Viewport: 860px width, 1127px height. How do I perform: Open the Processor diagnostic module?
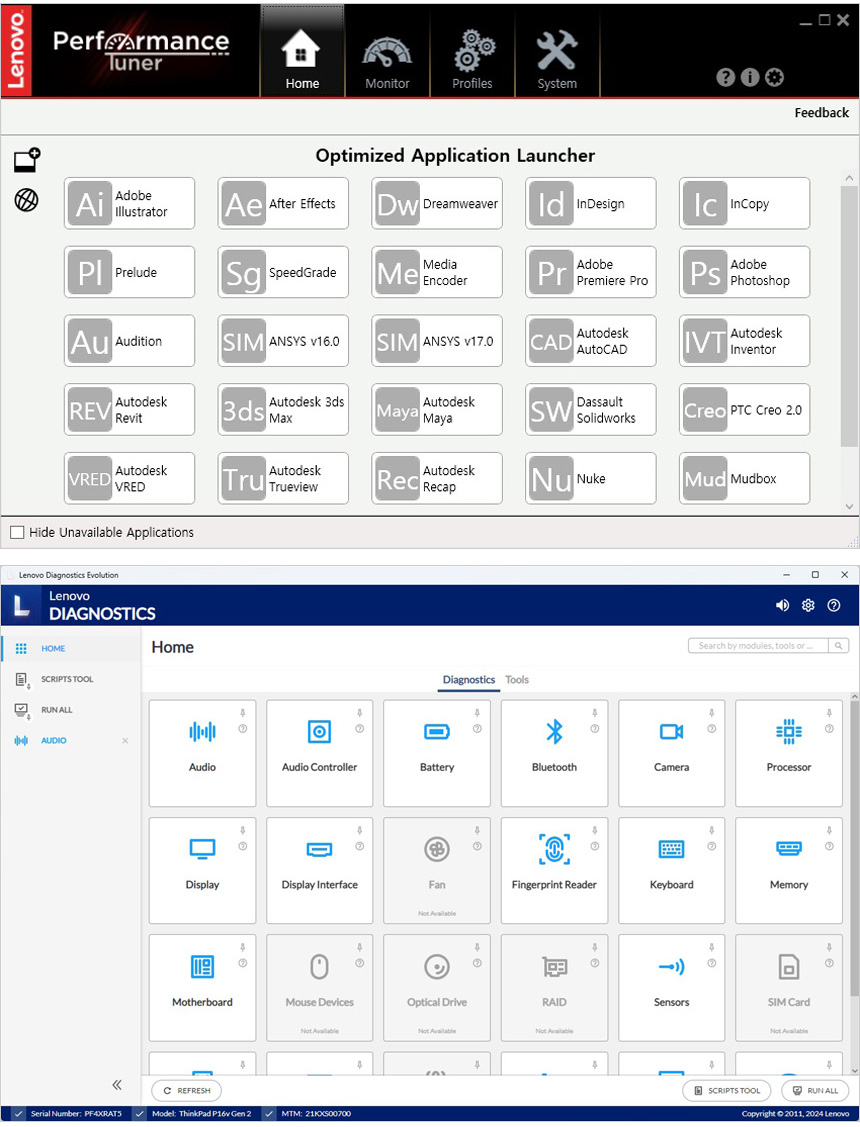(789, 753)
